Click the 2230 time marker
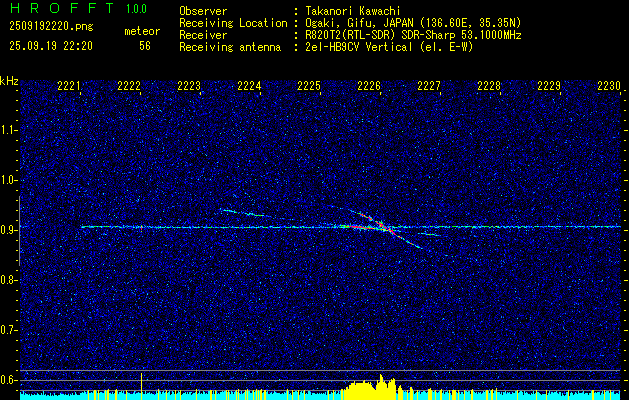The height and width of the screenshot is (400, 629). [x=609, y=86]
